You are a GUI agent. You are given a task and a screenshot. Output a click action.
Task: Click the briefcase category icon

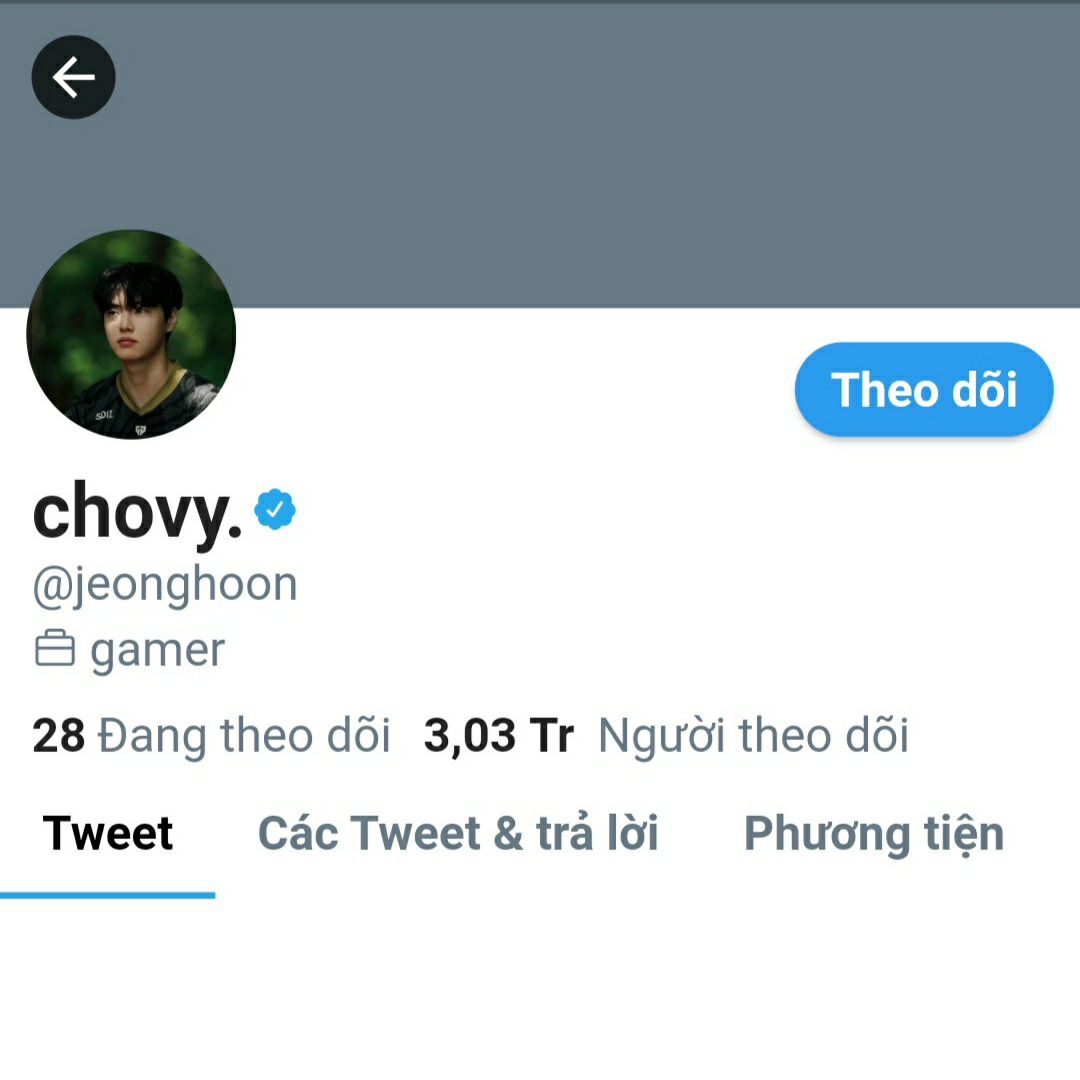(54, 648)
